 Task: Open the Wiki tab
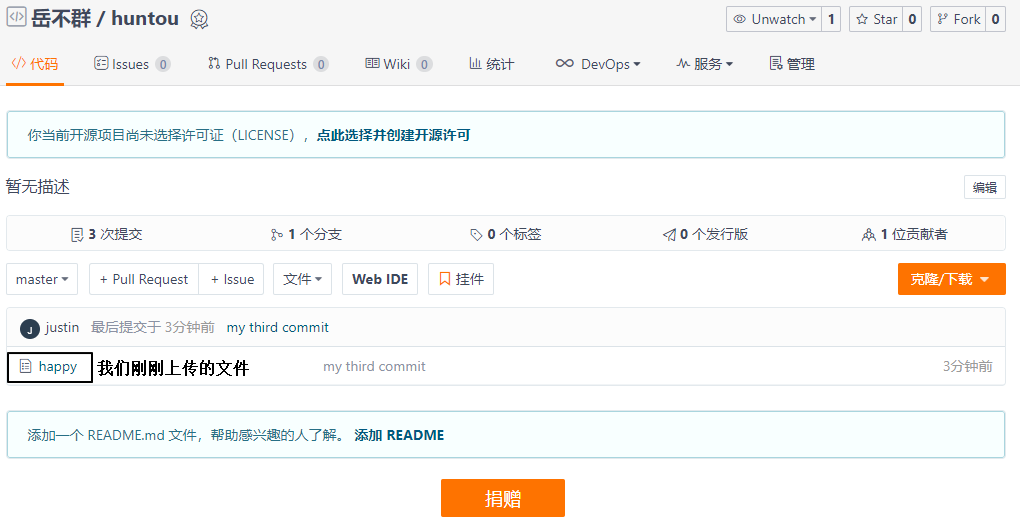pos(396,64)
